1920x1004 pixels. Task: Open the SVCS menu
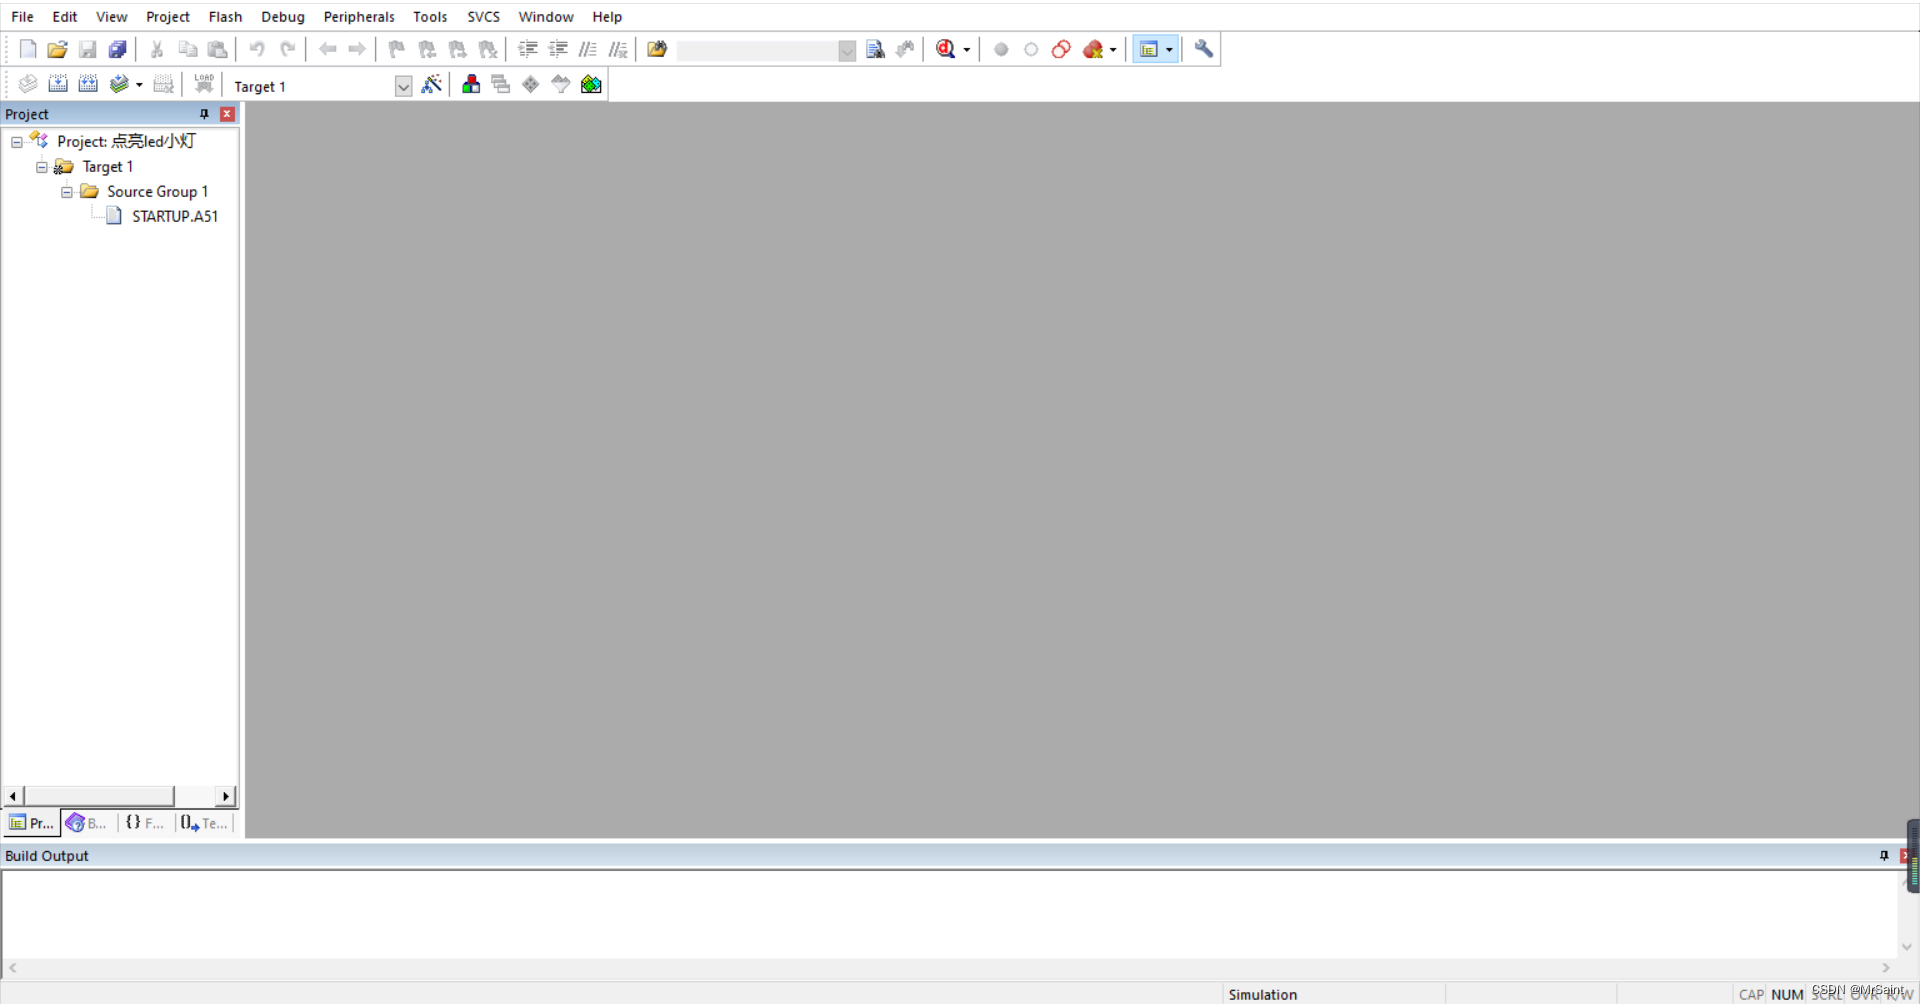point(484,17)
